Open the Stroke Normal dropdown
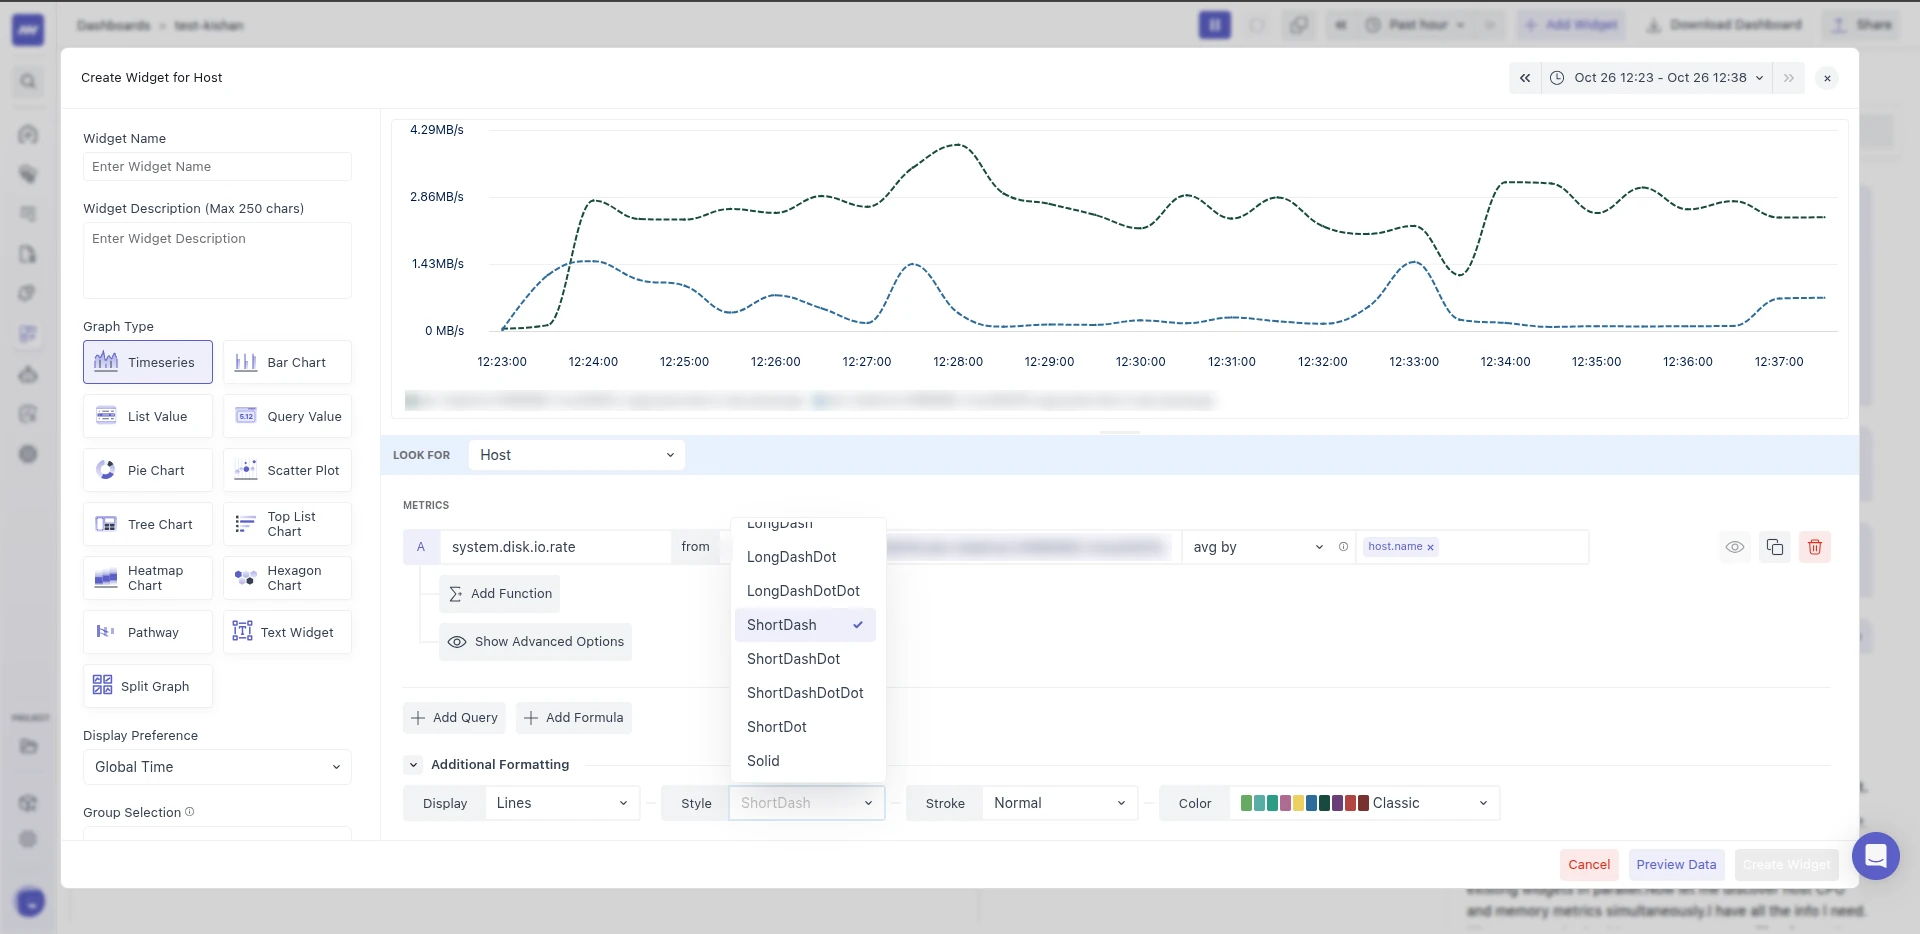 point(1060,803)
